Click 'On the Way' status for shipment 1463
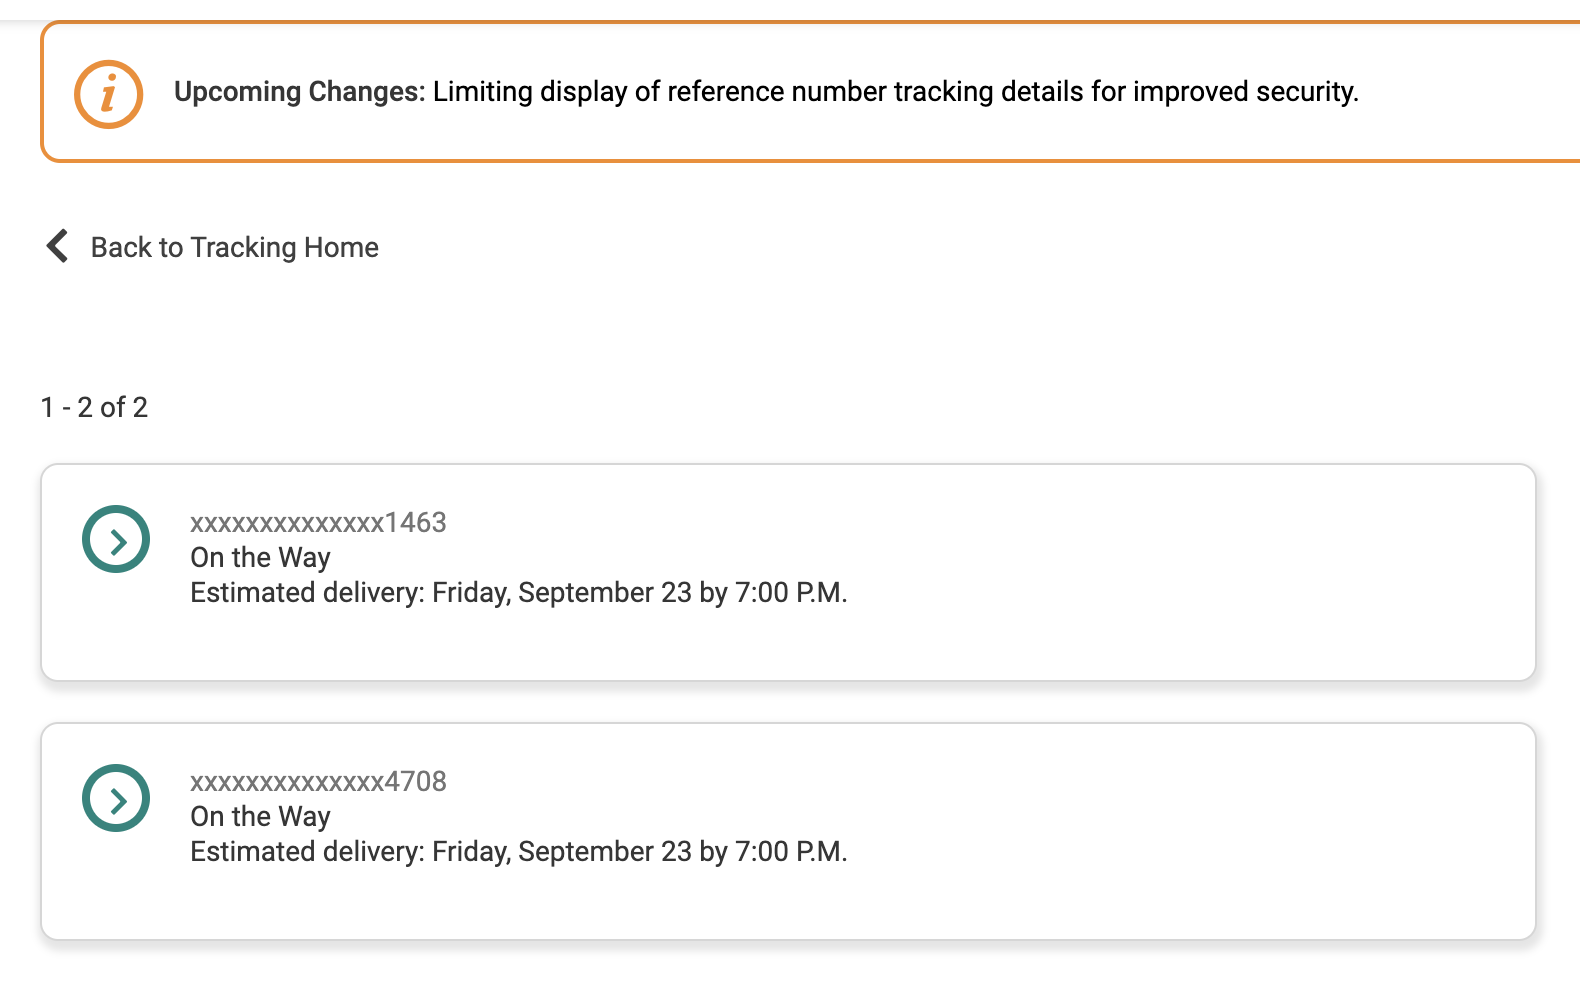The width and height of the screenshot is (1580, 982). coord(260,557)
